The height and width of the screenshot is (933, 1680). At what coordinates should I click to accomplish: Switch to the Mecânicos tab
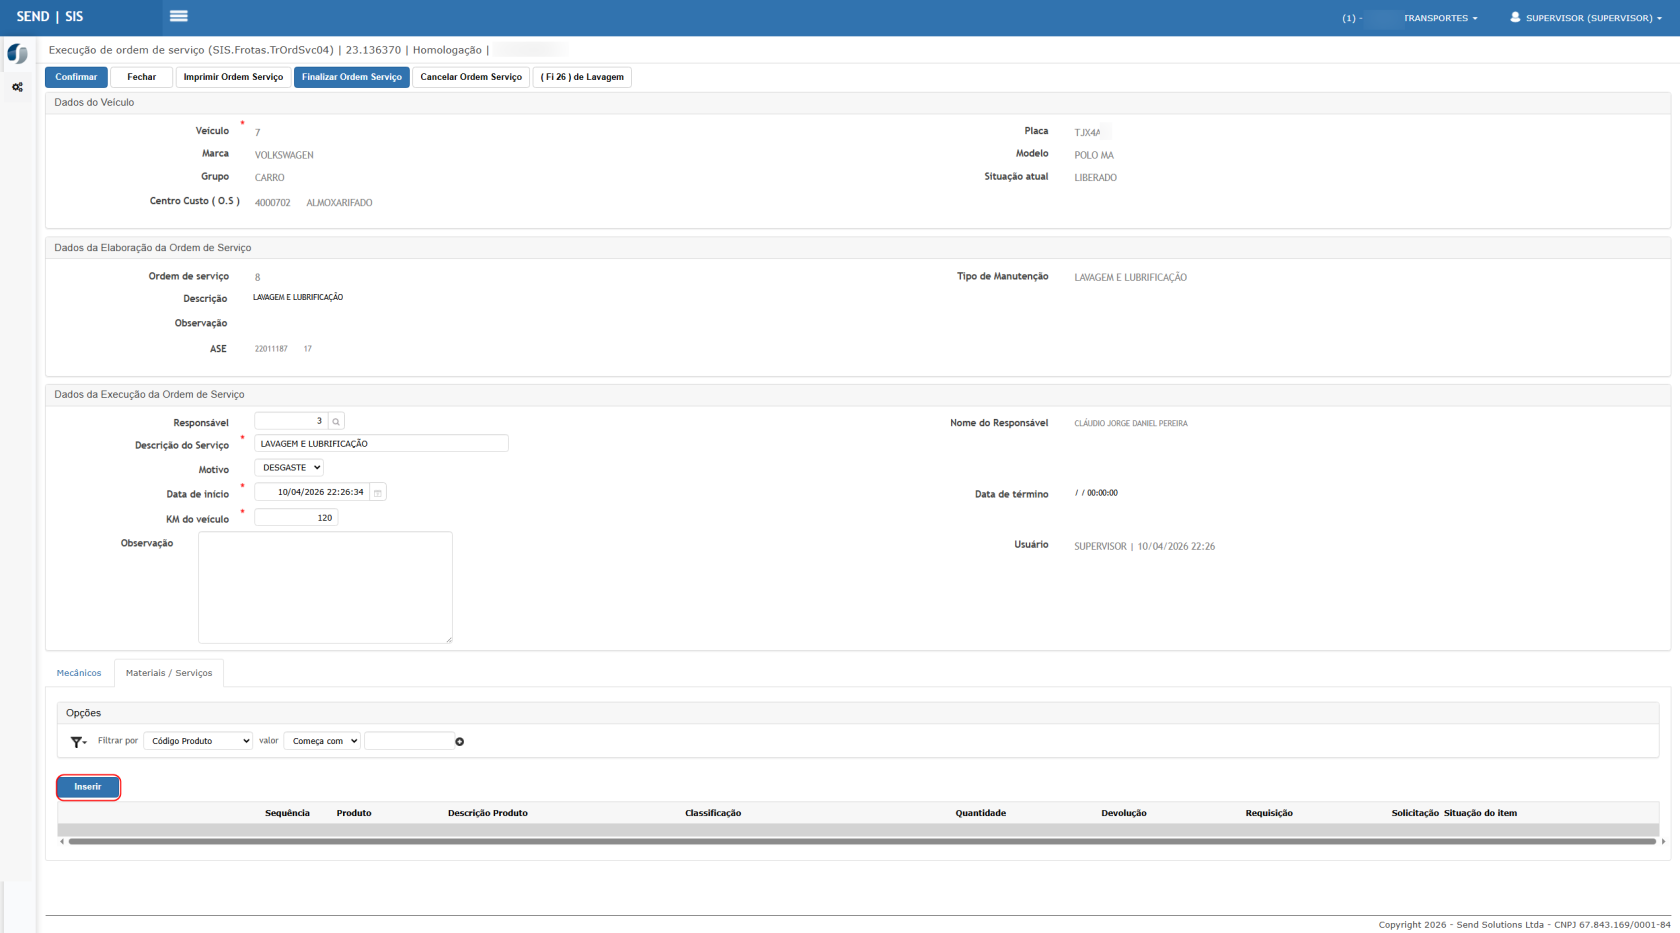click(79, 673)
